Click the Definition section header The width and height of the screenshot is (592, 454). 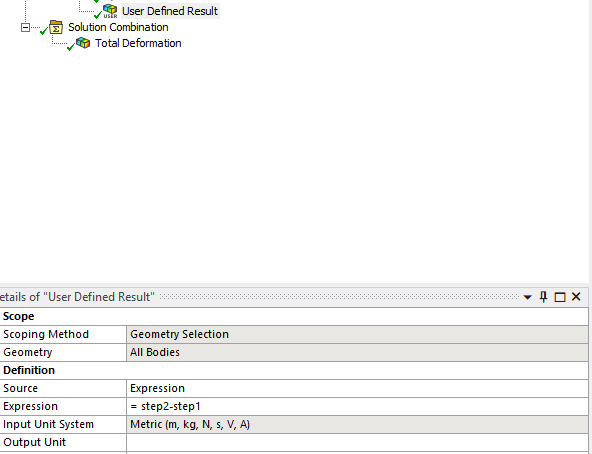tap(294, 370)
